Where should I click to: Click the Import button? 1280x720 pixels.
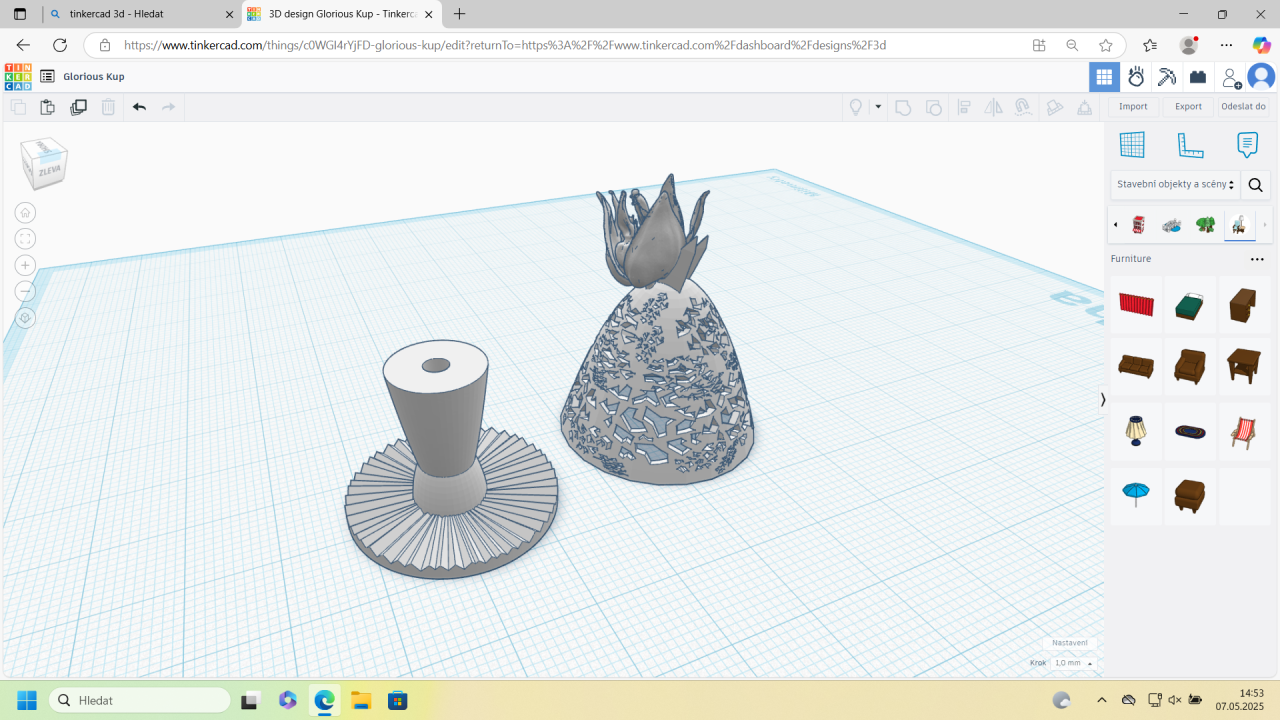coord(1133,107)
